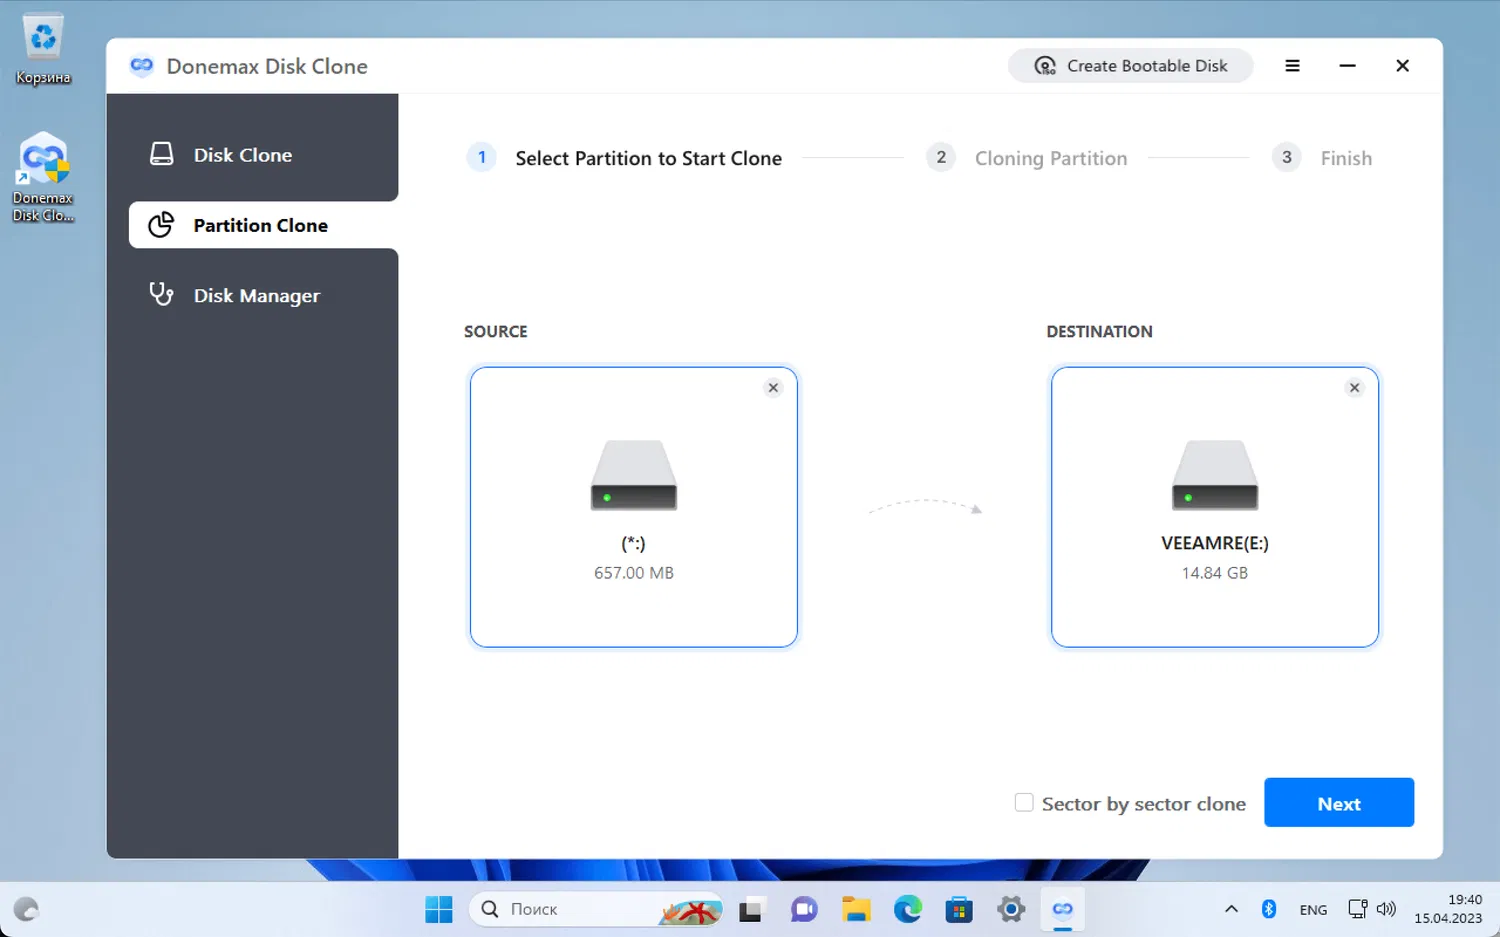Open Donemax Disk Clone from the taskbar

[x=1062, y=909]
